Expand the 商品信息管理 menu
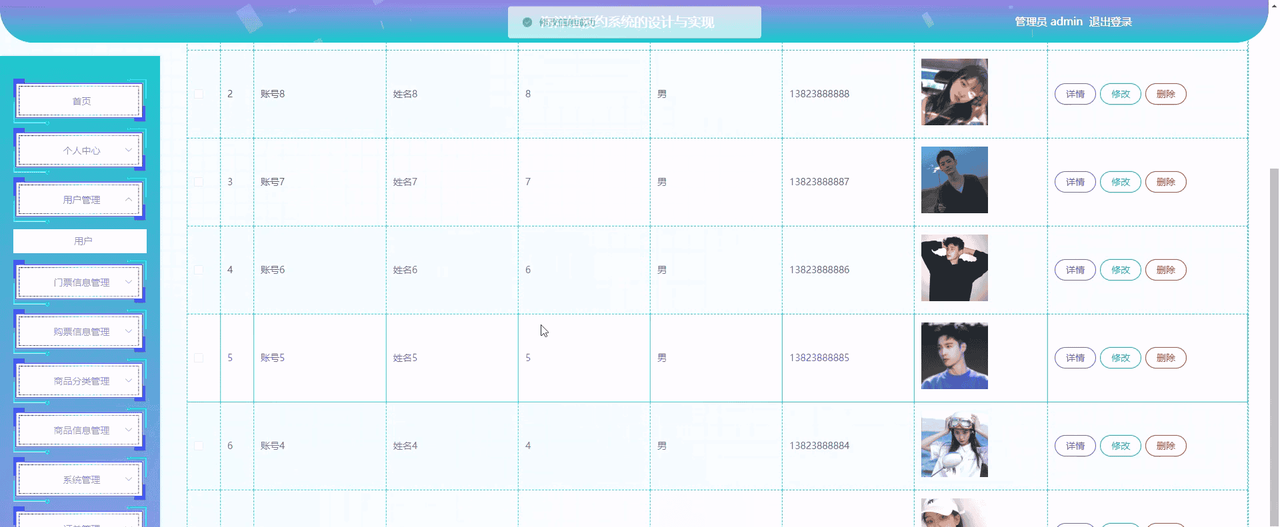Screen dimensions: 1280x527 [80, 430]
